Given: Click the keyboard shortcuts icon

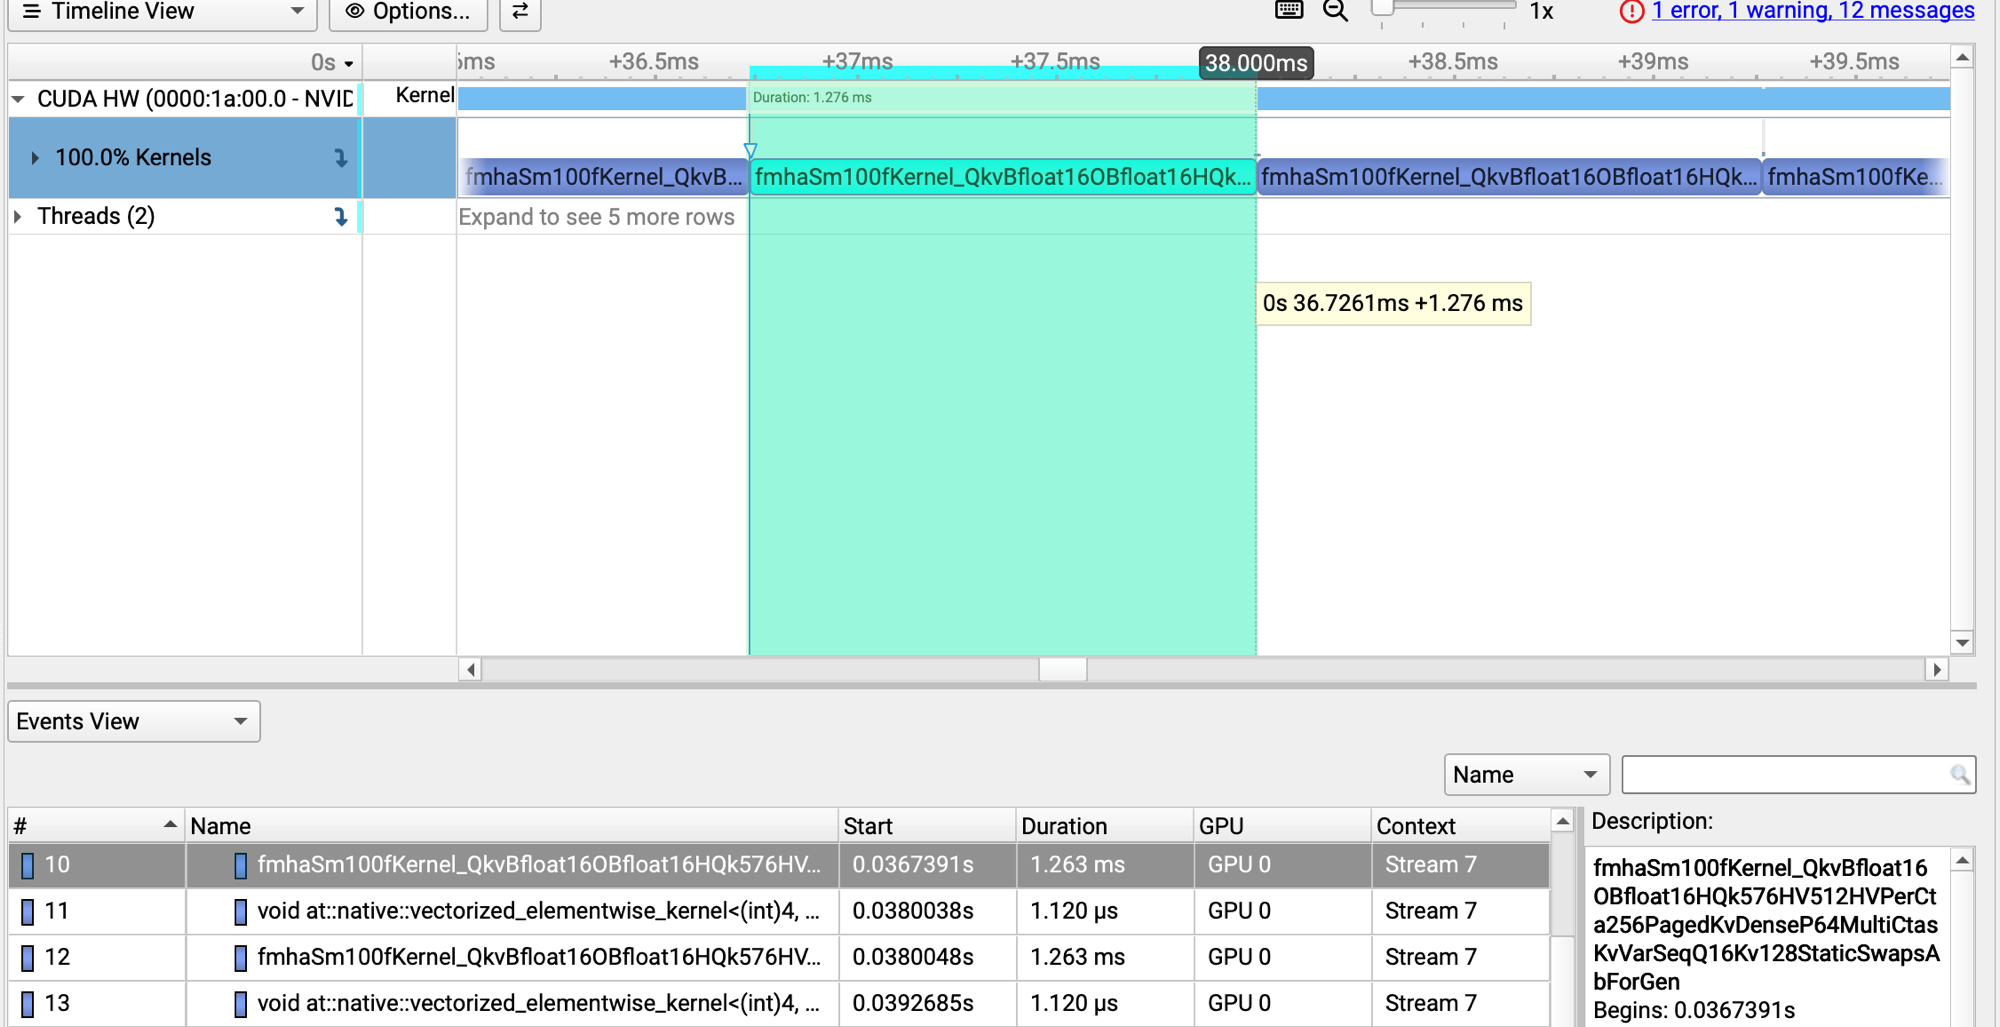Looking at the screenshot, I should pyautogui.click(x=1289, y=10).
